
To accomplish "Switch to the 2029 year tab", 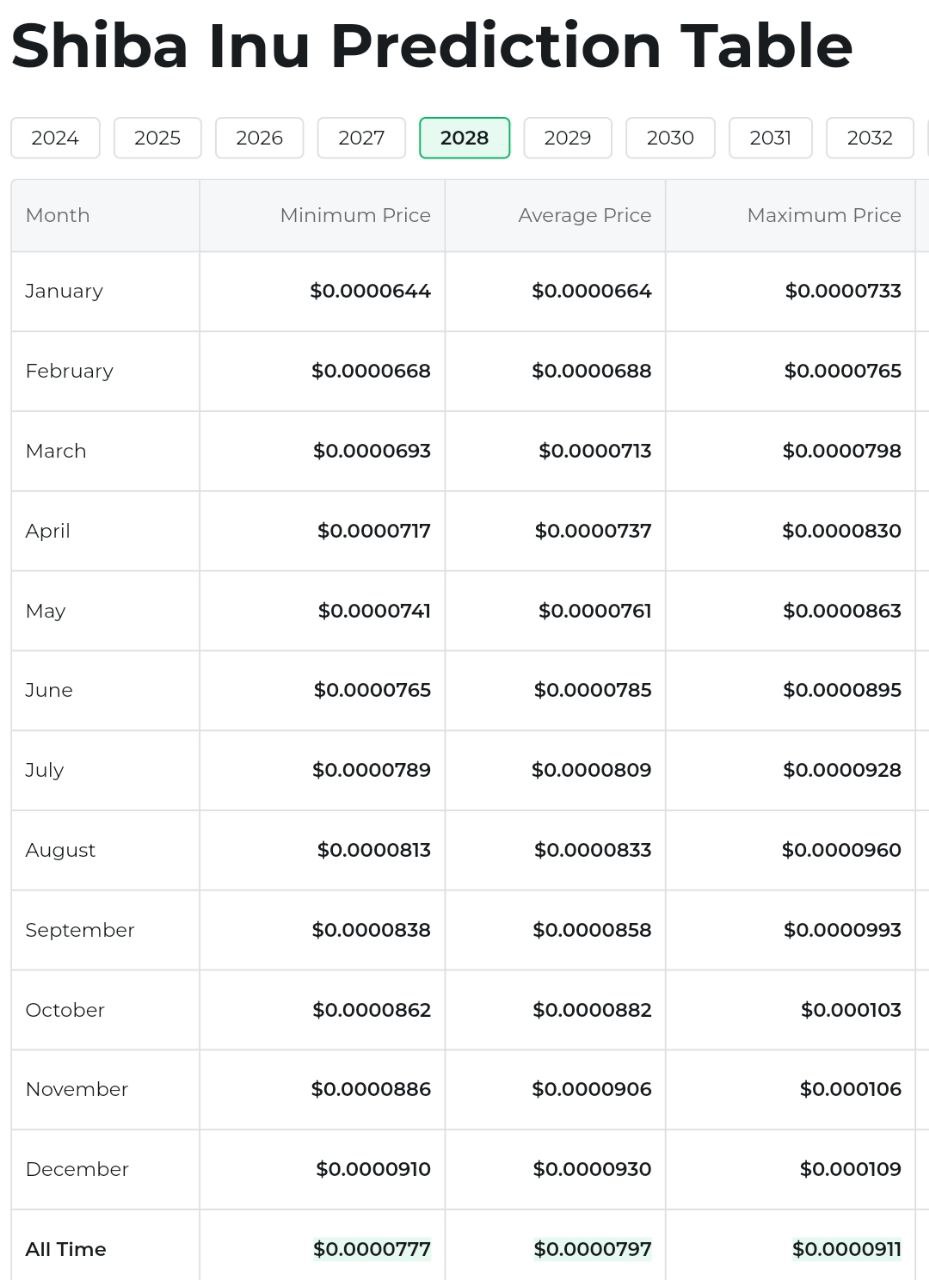I will [x=567, y=138].
